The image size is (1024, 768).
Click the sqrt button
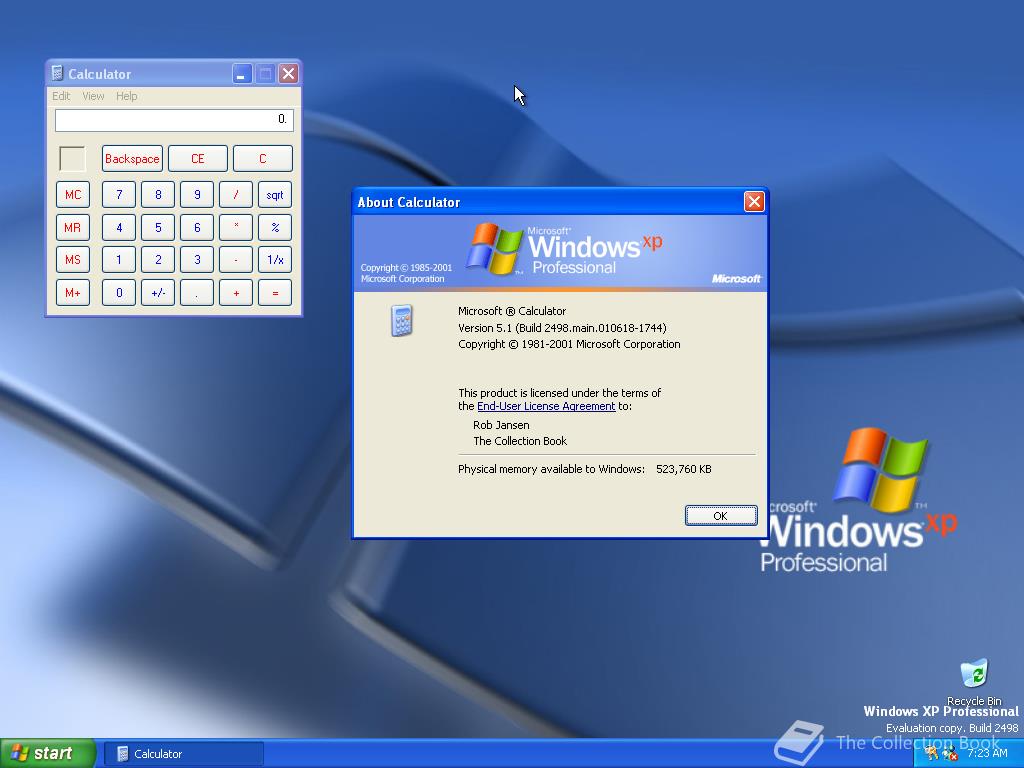point(275,195)
